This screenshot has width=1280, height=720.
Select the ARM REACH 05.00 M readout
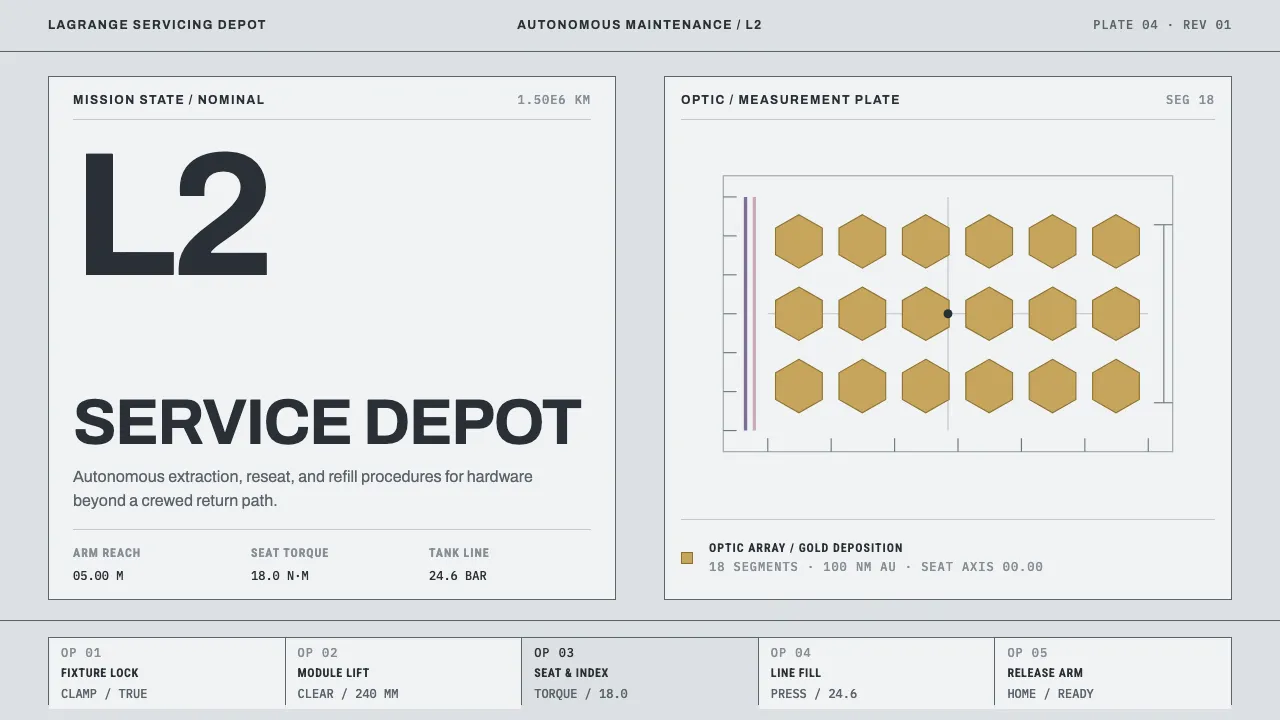(x=107, y=564)
